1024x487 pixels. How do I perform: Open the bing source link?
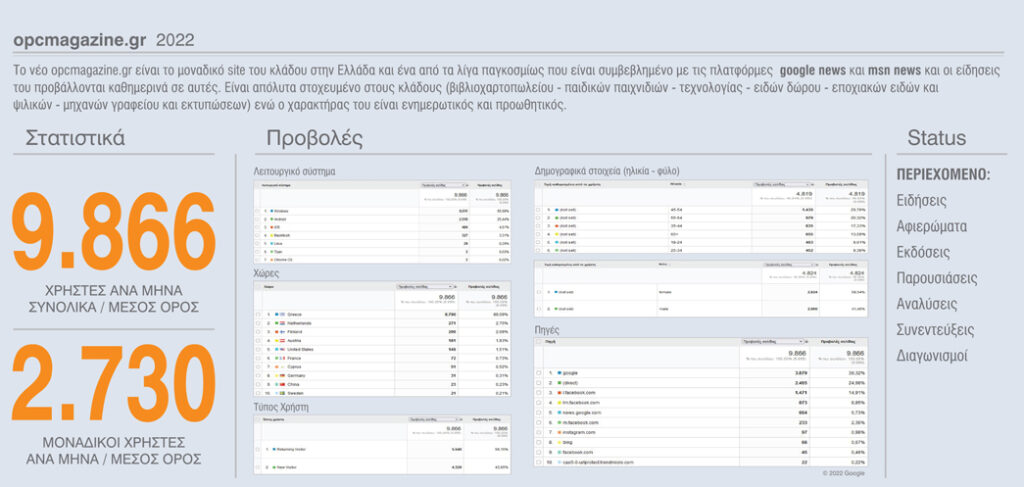[567, 443]
